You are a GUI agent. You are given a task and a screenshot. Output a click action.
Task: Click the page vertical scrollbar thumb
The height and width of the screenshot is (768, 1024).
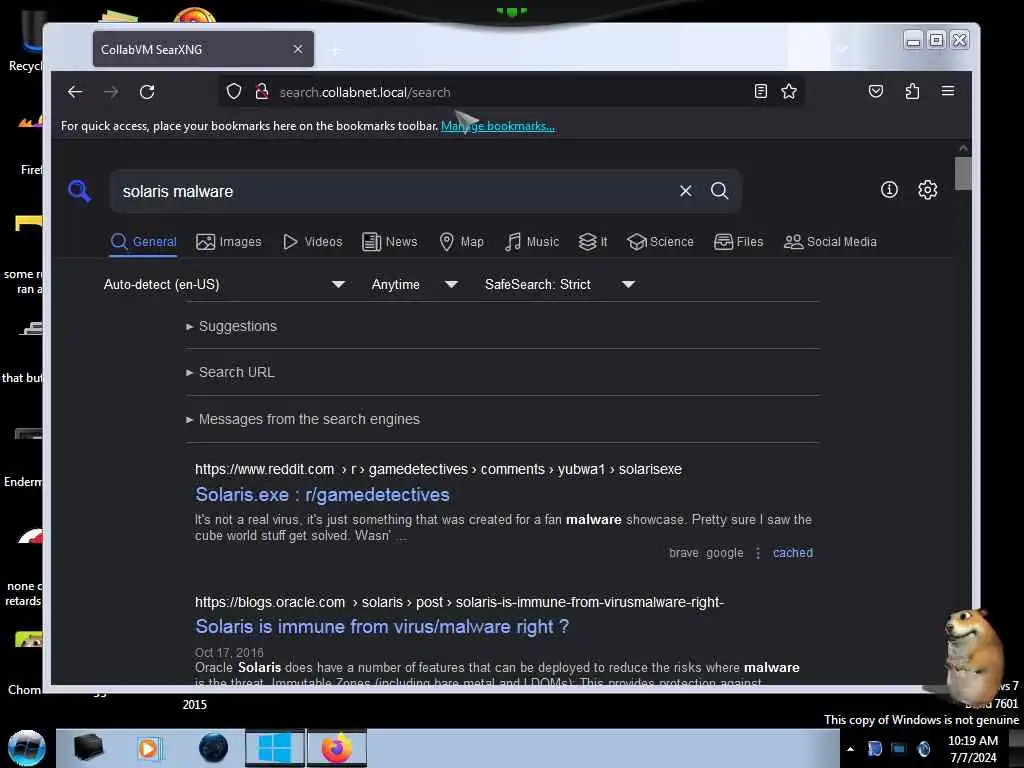(x=963, y=174)
